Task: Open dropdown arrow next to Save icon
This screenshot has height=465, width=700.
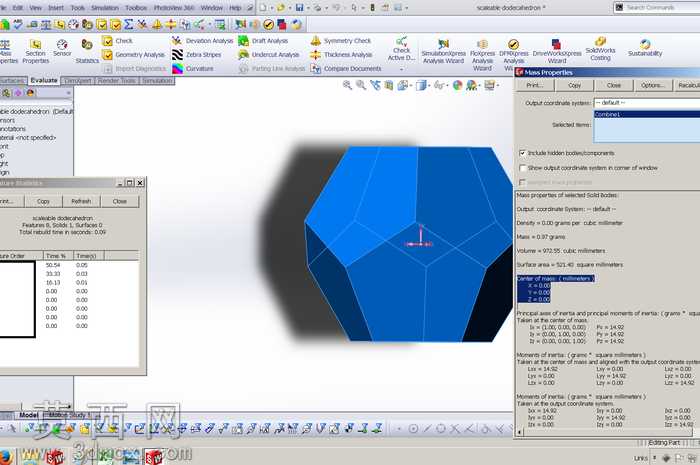Action: click(308, 8)
